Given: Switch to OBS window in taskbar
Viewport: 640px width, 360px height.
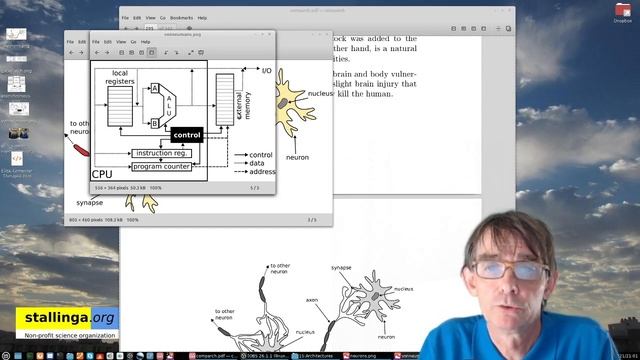Looking at the screenshot, I should coord(264,356).
